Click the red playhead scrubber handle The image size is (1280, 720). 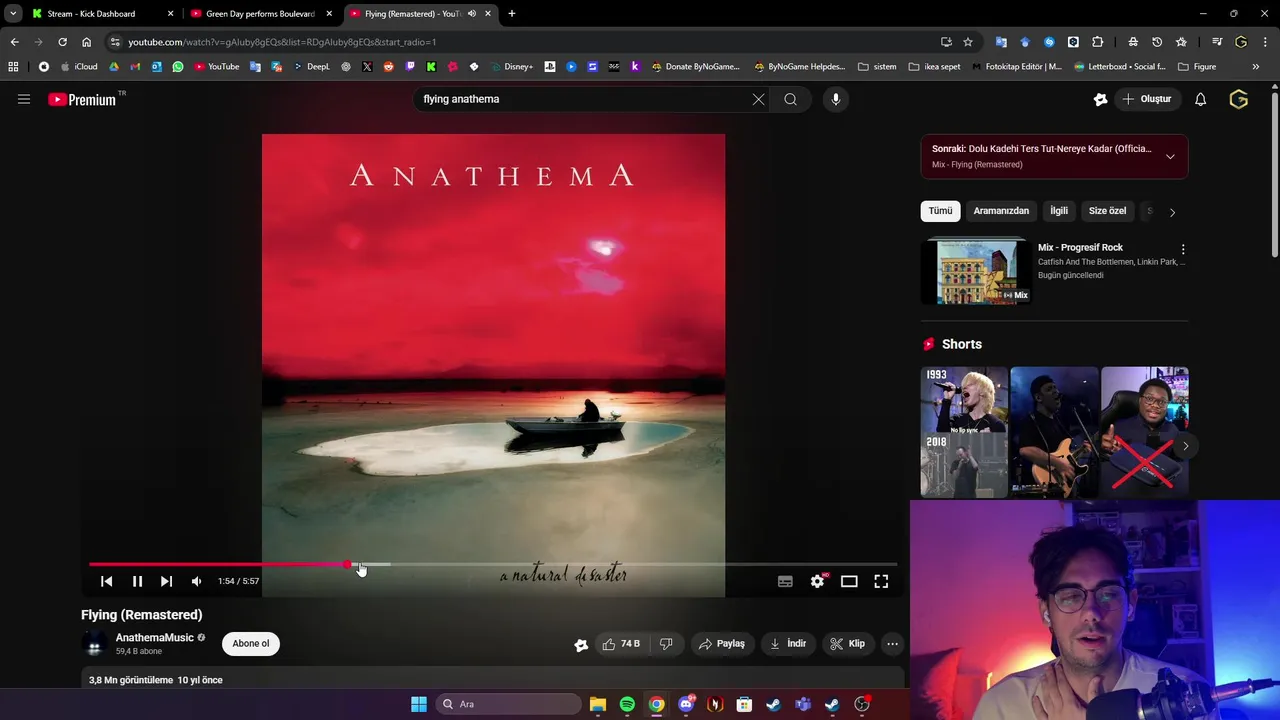coord(347,565)
